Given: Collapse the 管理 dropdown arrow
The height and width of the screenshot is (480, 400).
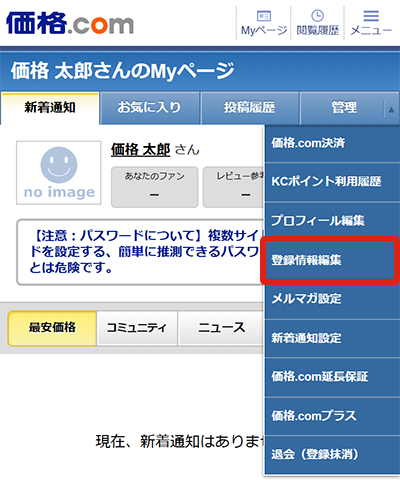Looking at the screenshot, I should click(391, 109).
